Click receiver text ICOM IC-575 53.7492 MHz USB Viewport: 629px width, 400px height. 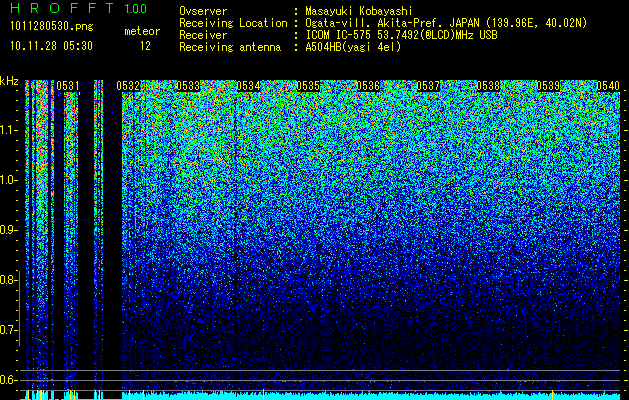tap(401, 35)
